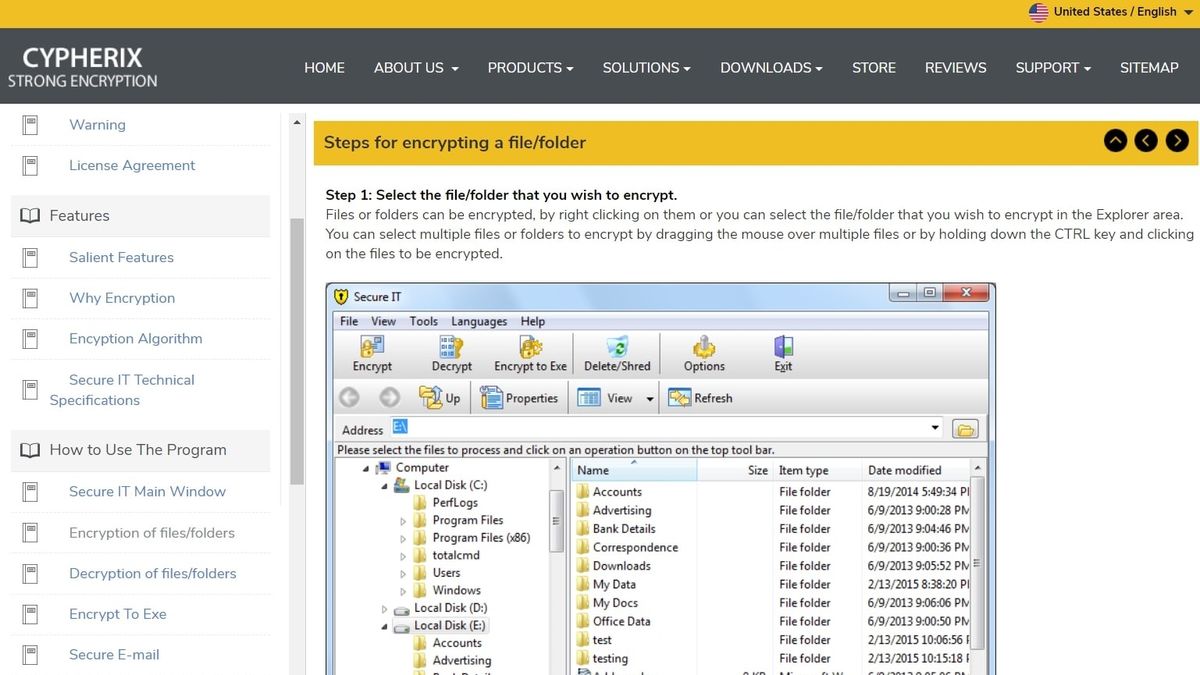This screenshot has width=1200, height=675.
Task: Open the Properties panel icon
Action: 519,397
